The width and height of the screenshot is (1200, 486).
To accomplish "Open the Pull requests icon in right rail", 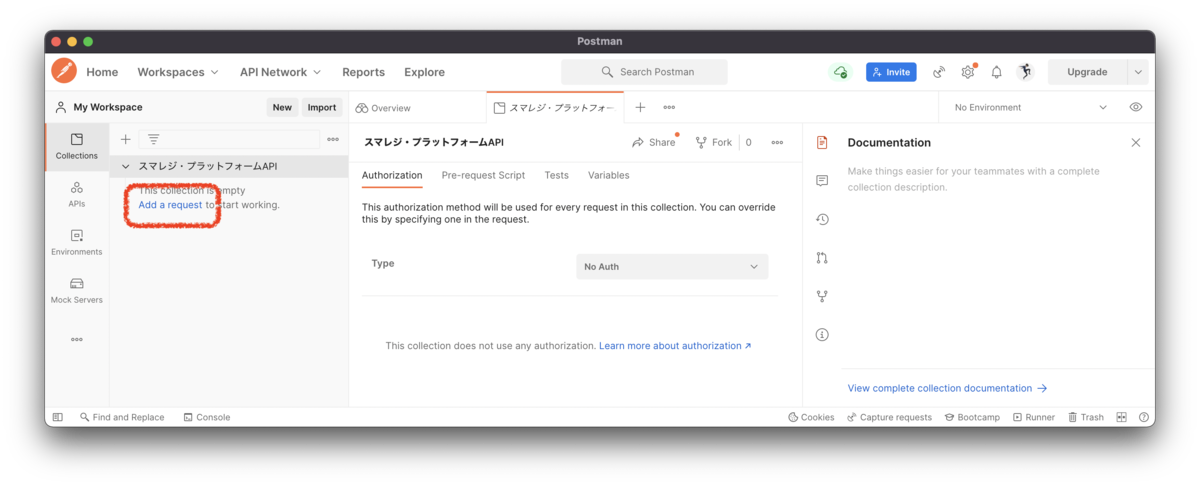I will 822,258.
